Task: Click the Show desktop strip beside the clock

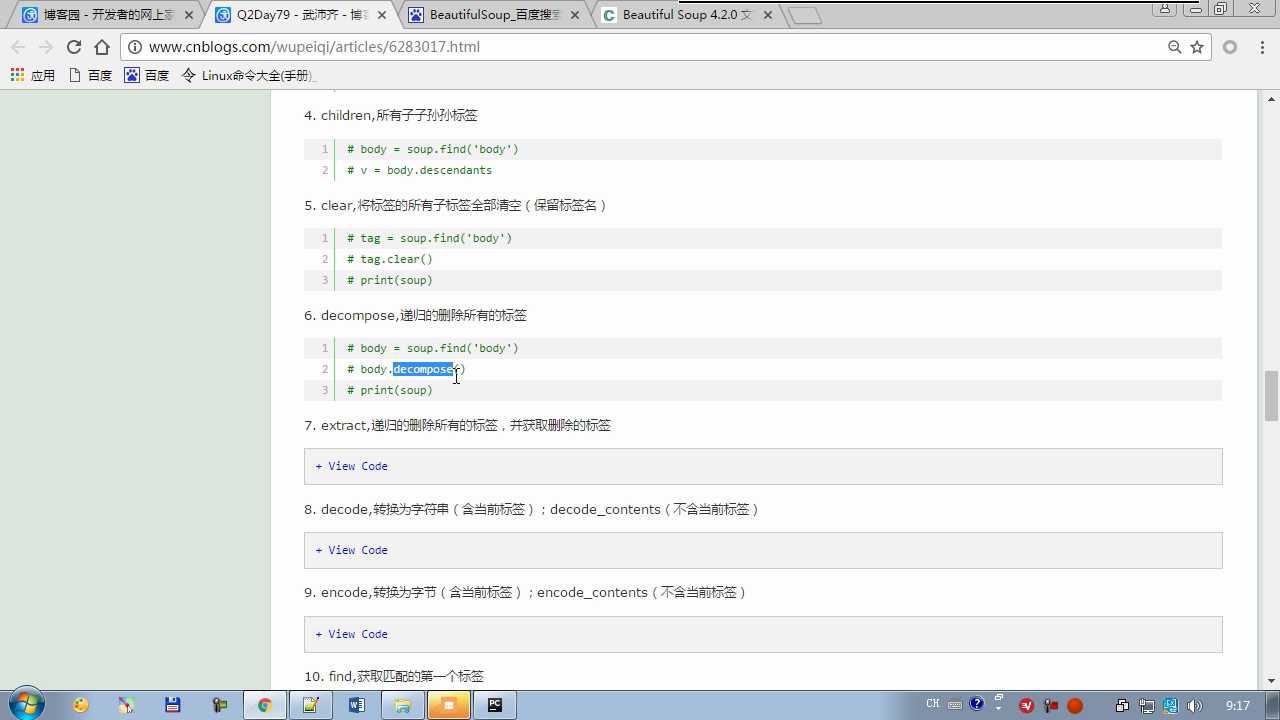Action: tap(1272, 705)
